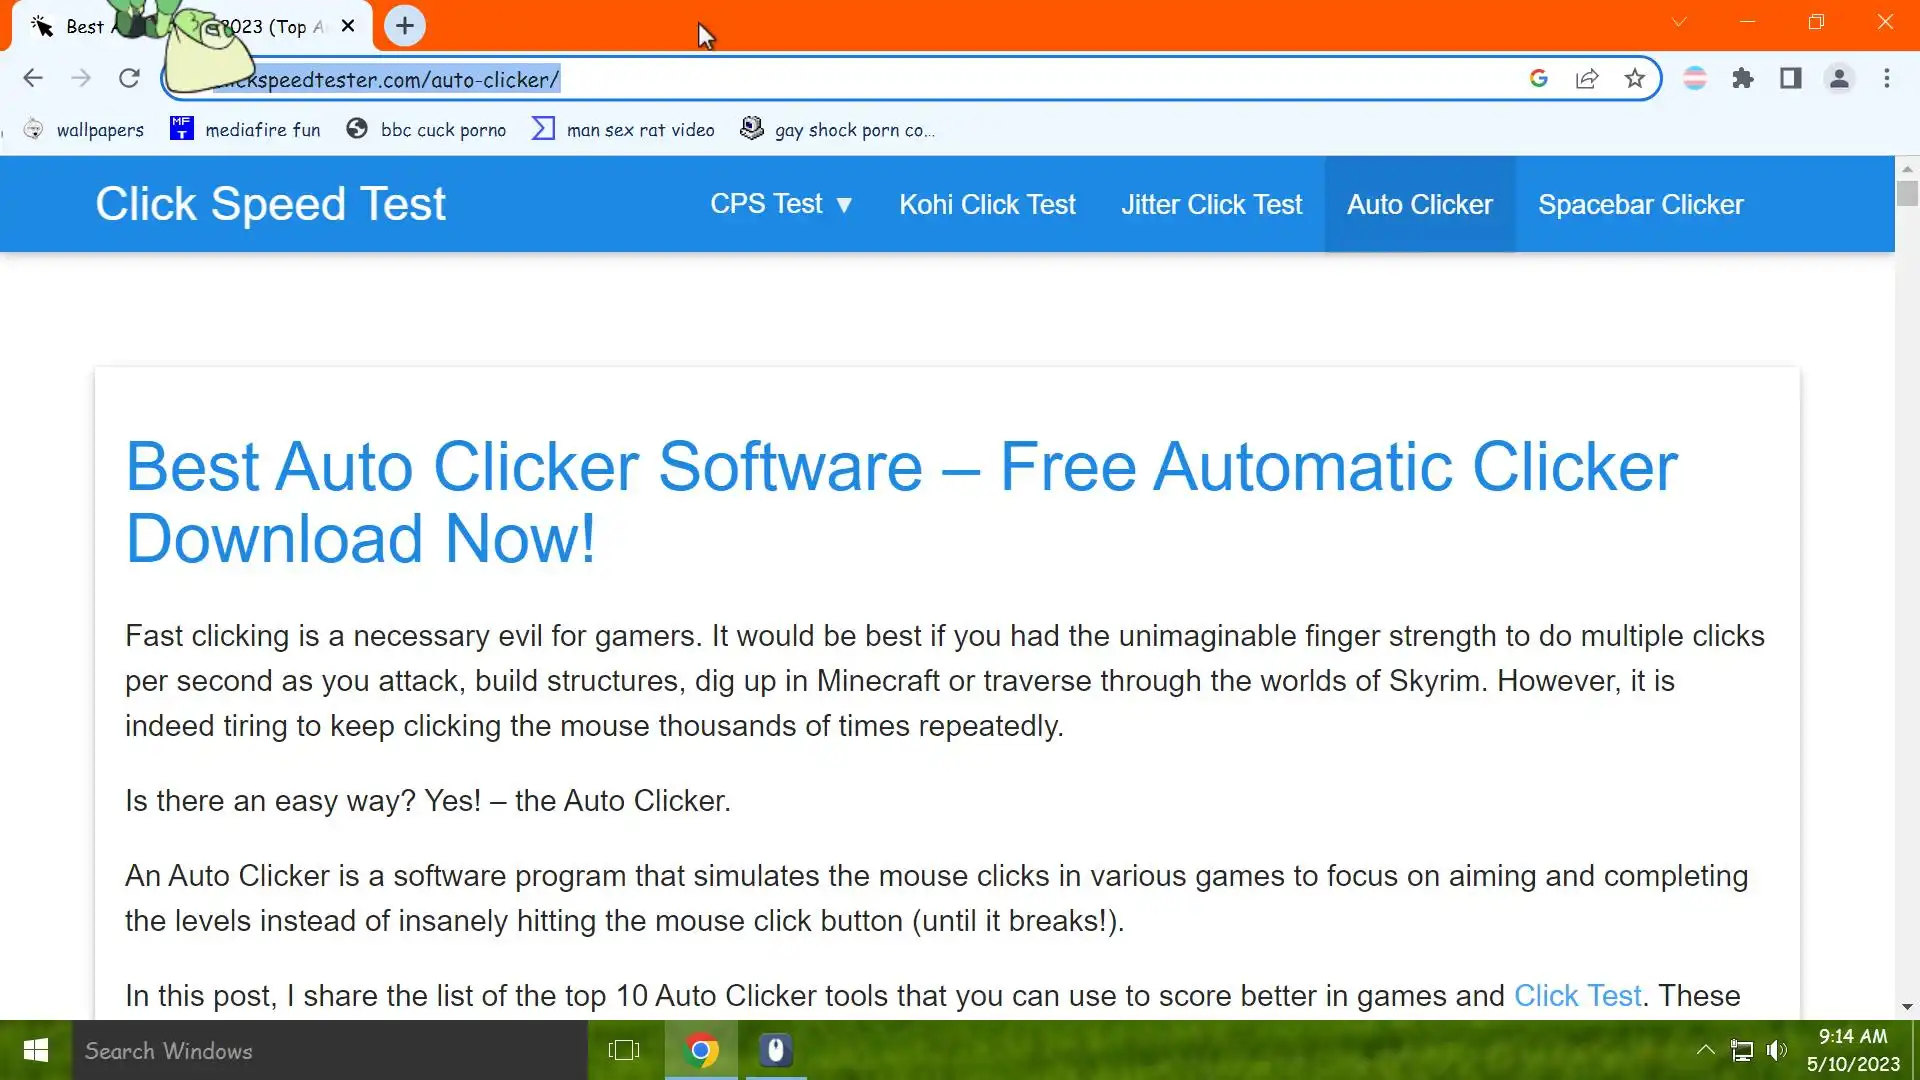The width and height of the screenshot is (1920, 1080).
Task: Open the Kohi Click Test page
Action: pos(986,204)
